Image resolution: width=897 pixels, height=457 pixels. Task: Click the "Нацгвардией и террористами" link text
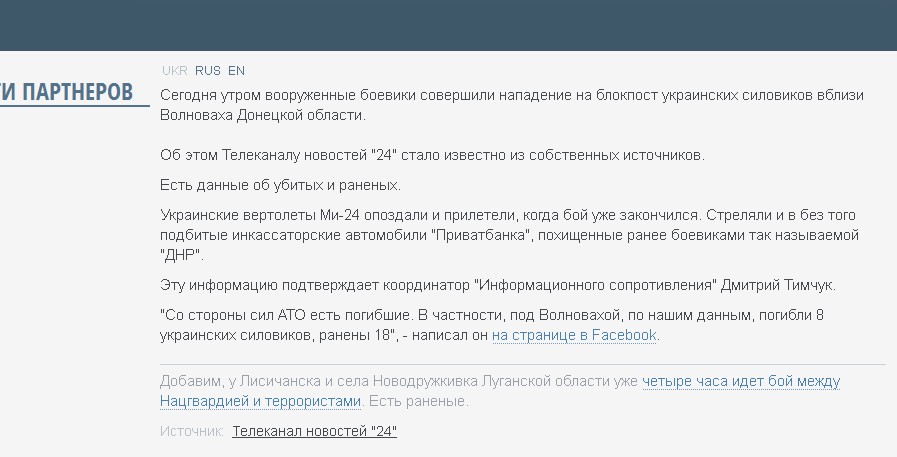(260, 402)
